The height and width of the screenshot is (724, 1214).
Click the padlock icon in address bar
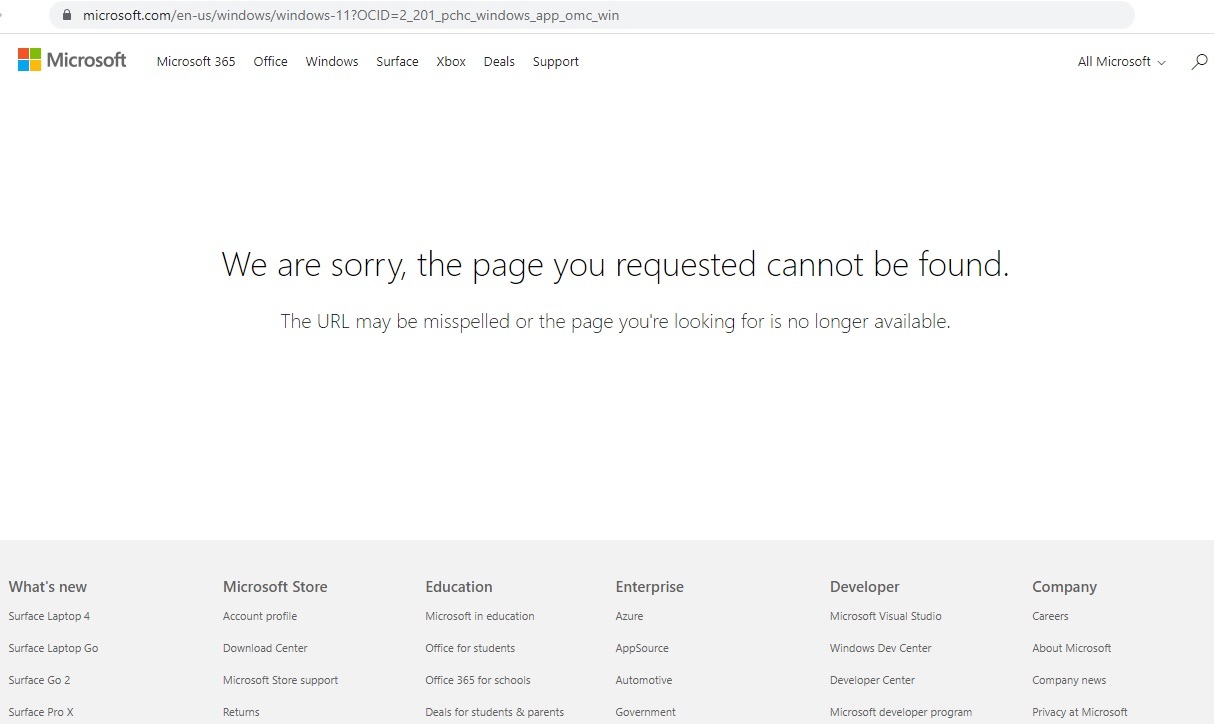(x=67, y=15)
